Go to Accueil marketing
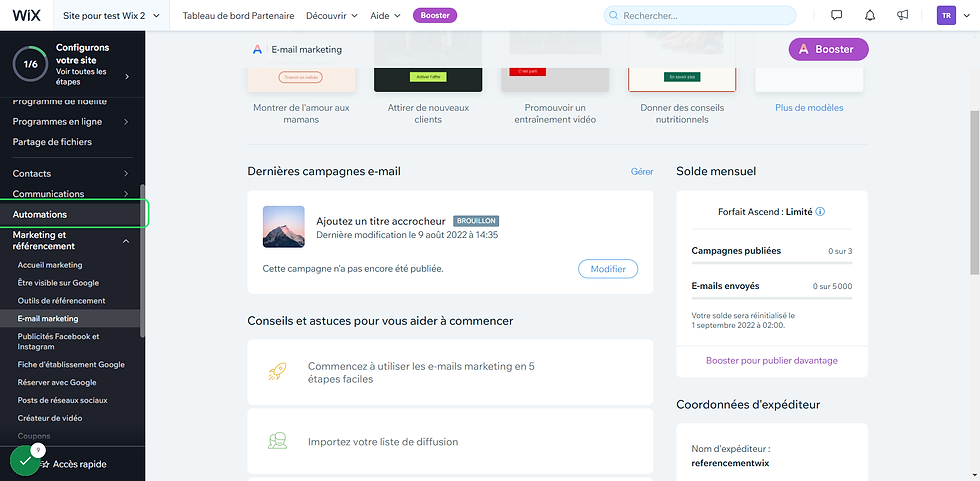This screenshot has height=481, width=980. coord(50,265)
